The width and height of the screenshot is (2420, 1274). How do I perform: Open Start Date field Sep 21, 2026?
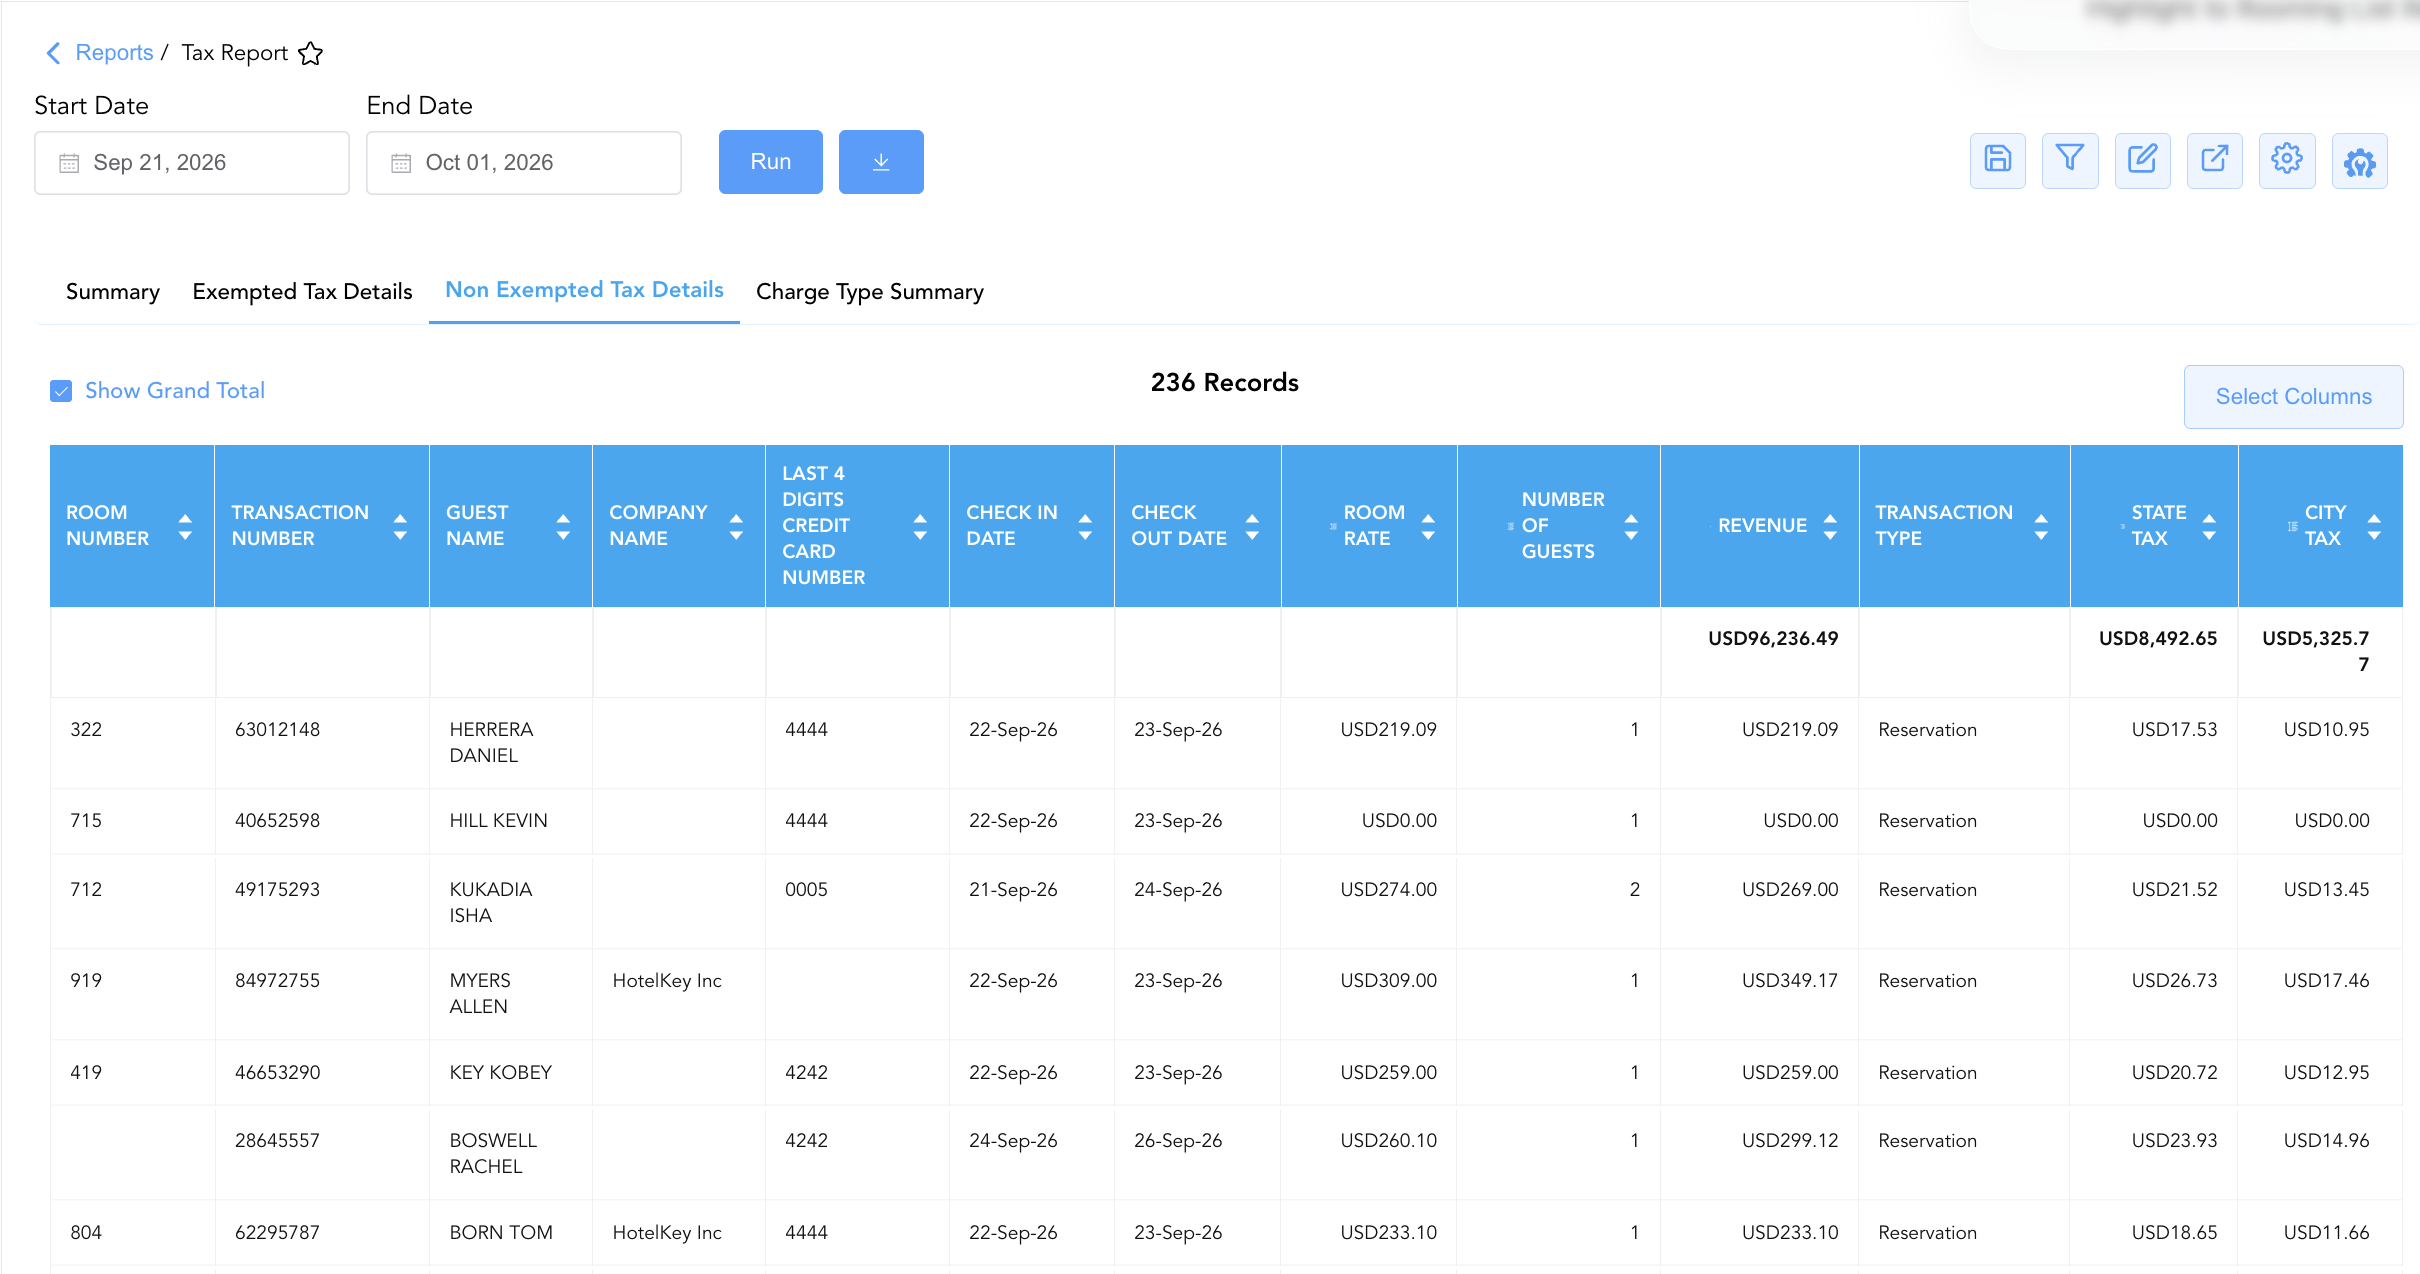[x=192, y=163]
